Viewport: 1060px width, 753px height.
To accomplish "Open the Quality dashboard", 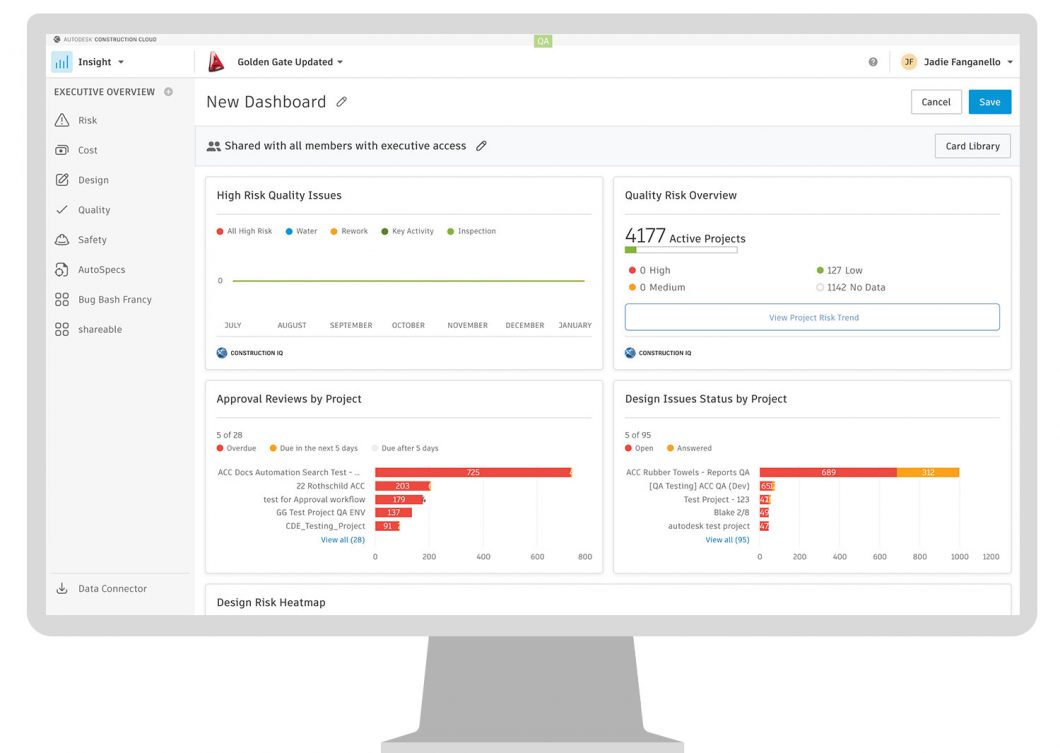I will (x=94, y=210).
